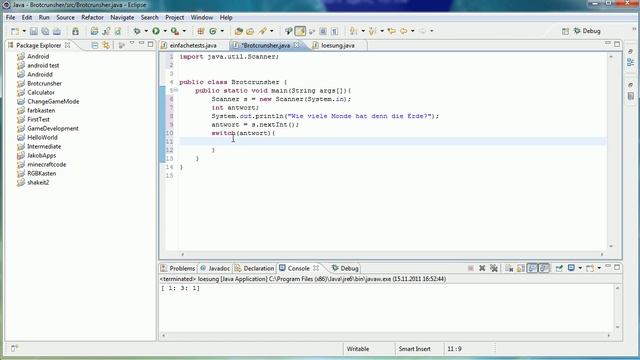Click Clear Console icon
640x360 pixels.
tap(509, 268)
